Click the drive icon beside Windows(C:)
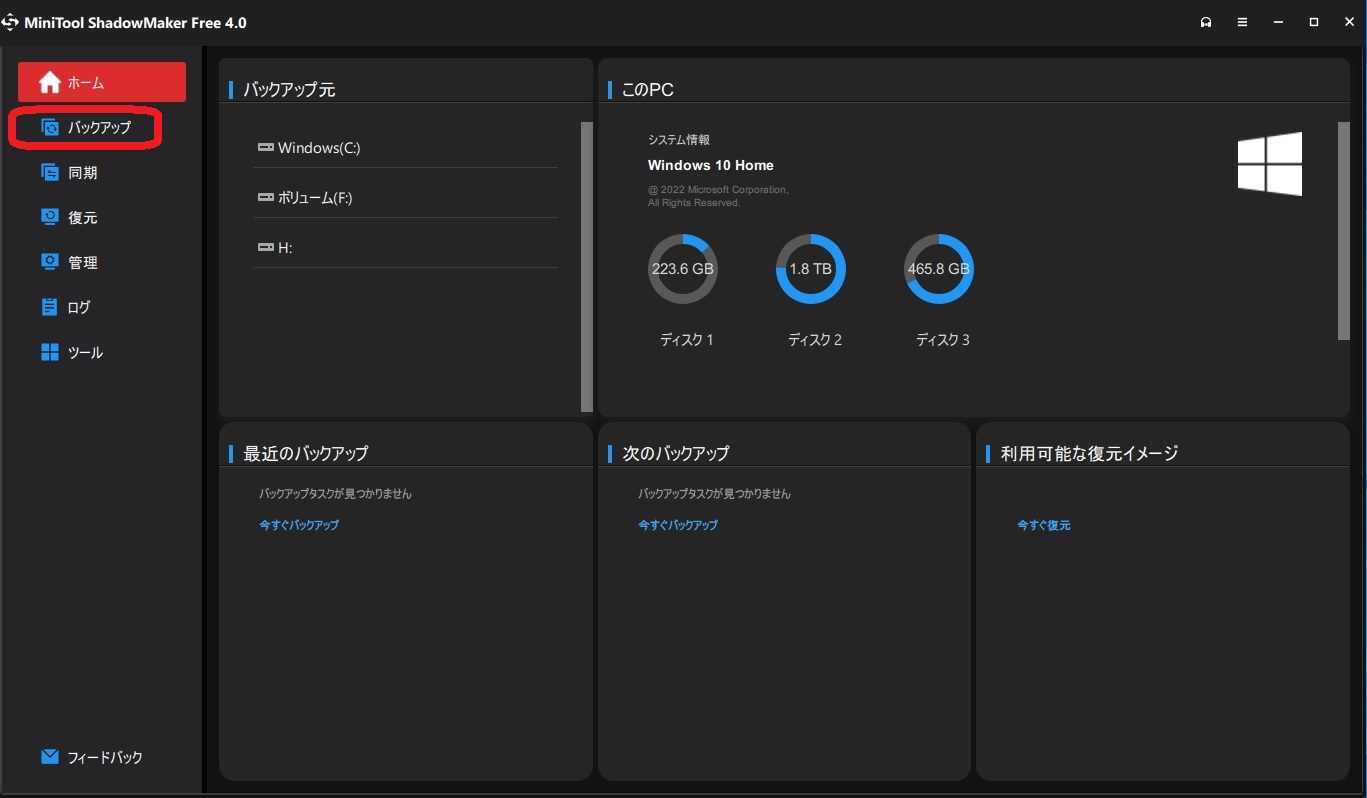 [265, 147]
